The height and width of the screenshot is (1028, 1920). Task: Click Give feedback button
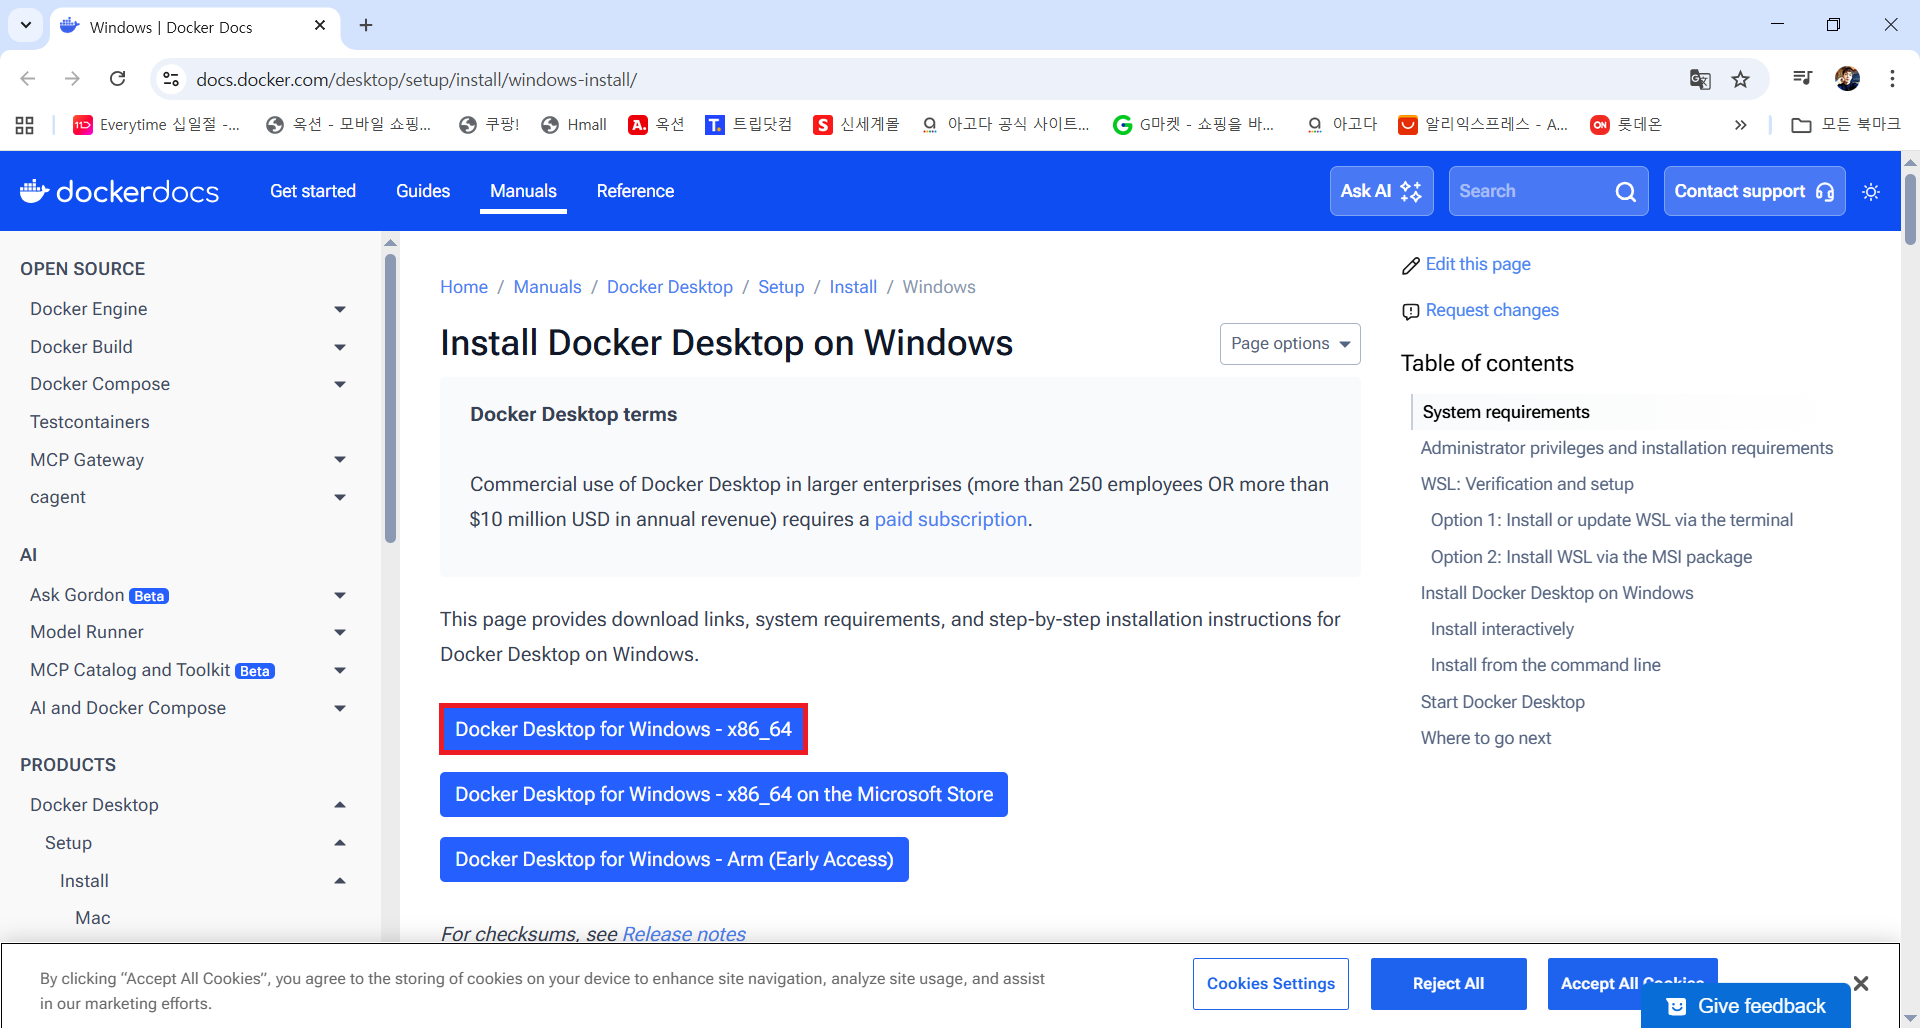pyautogui.click(x=1746, y=1006)
